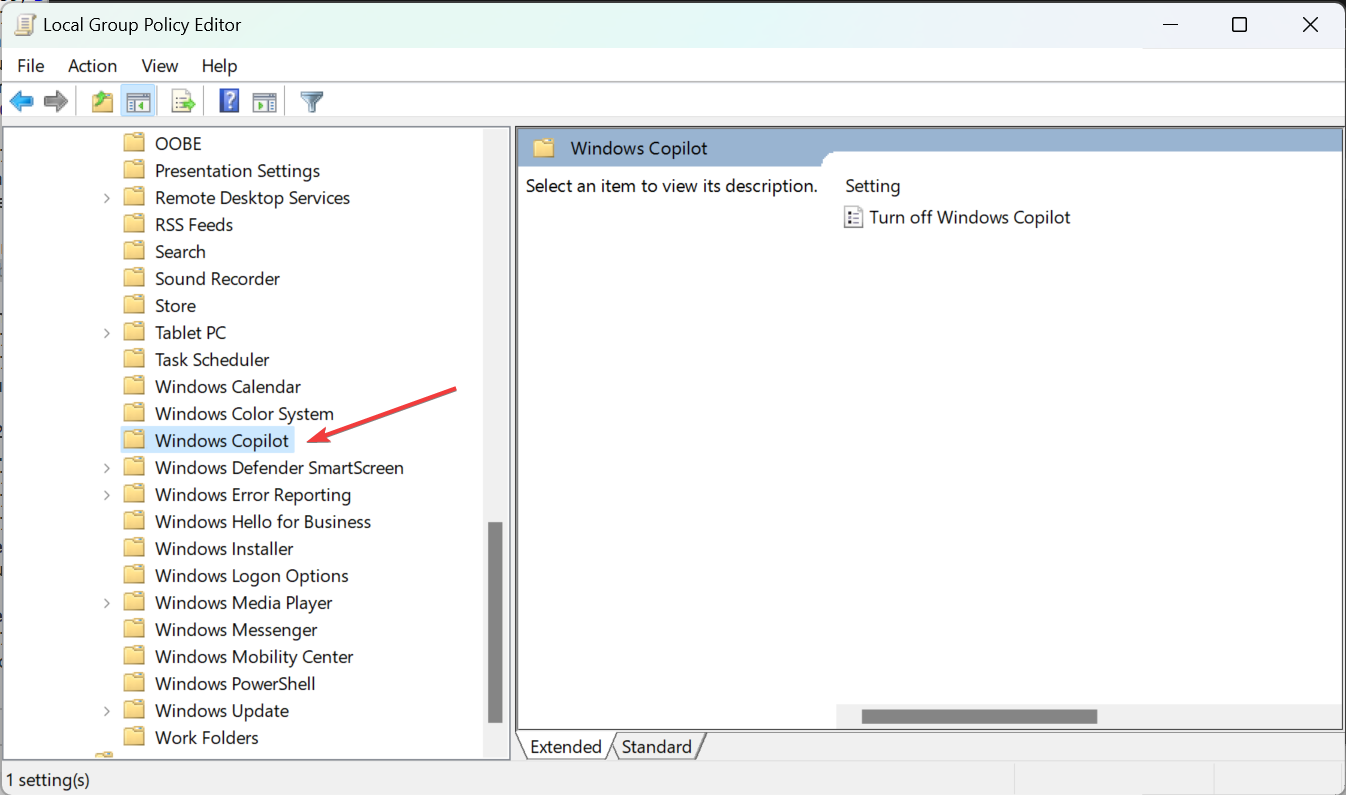The height and width of the screenshot is (795, 1346).
Task: Select the Windows Update tree item
Action: 222,710
